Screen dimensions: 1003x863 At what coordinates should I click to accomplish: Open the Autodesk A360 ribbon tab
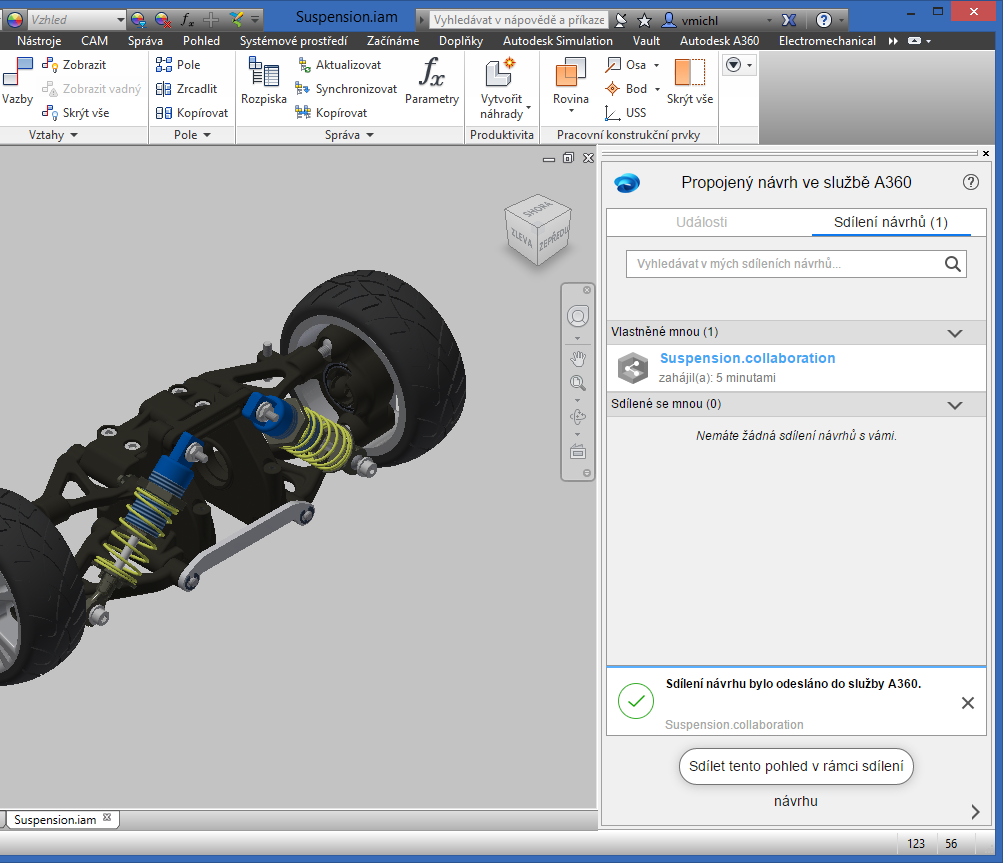point(720,41)
